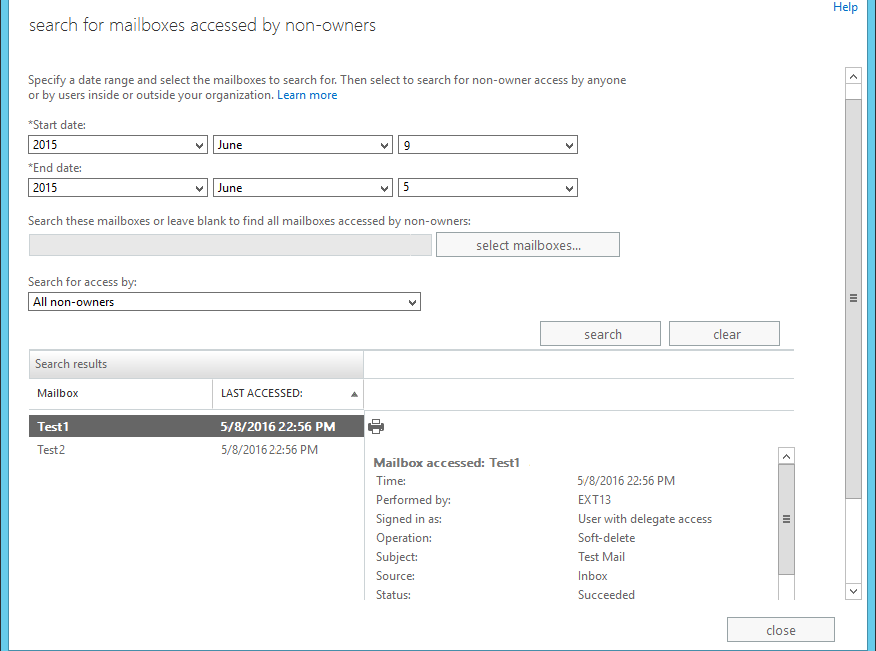
Task: Click the details pane scroll-up arrow
Action: click(x=786, y=456)
